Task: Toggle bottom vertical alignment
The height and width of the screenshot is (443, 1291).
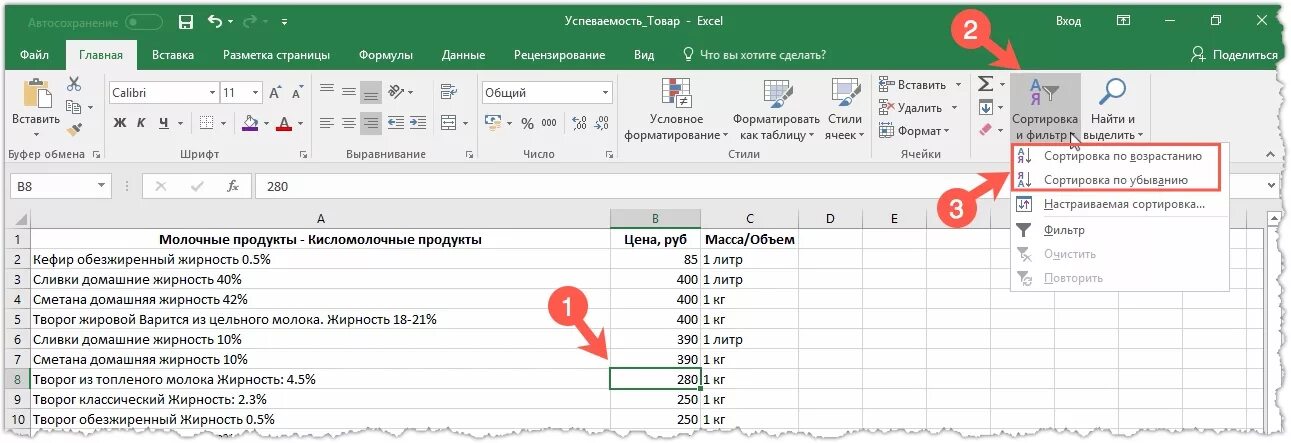Action: coord(371,92)
